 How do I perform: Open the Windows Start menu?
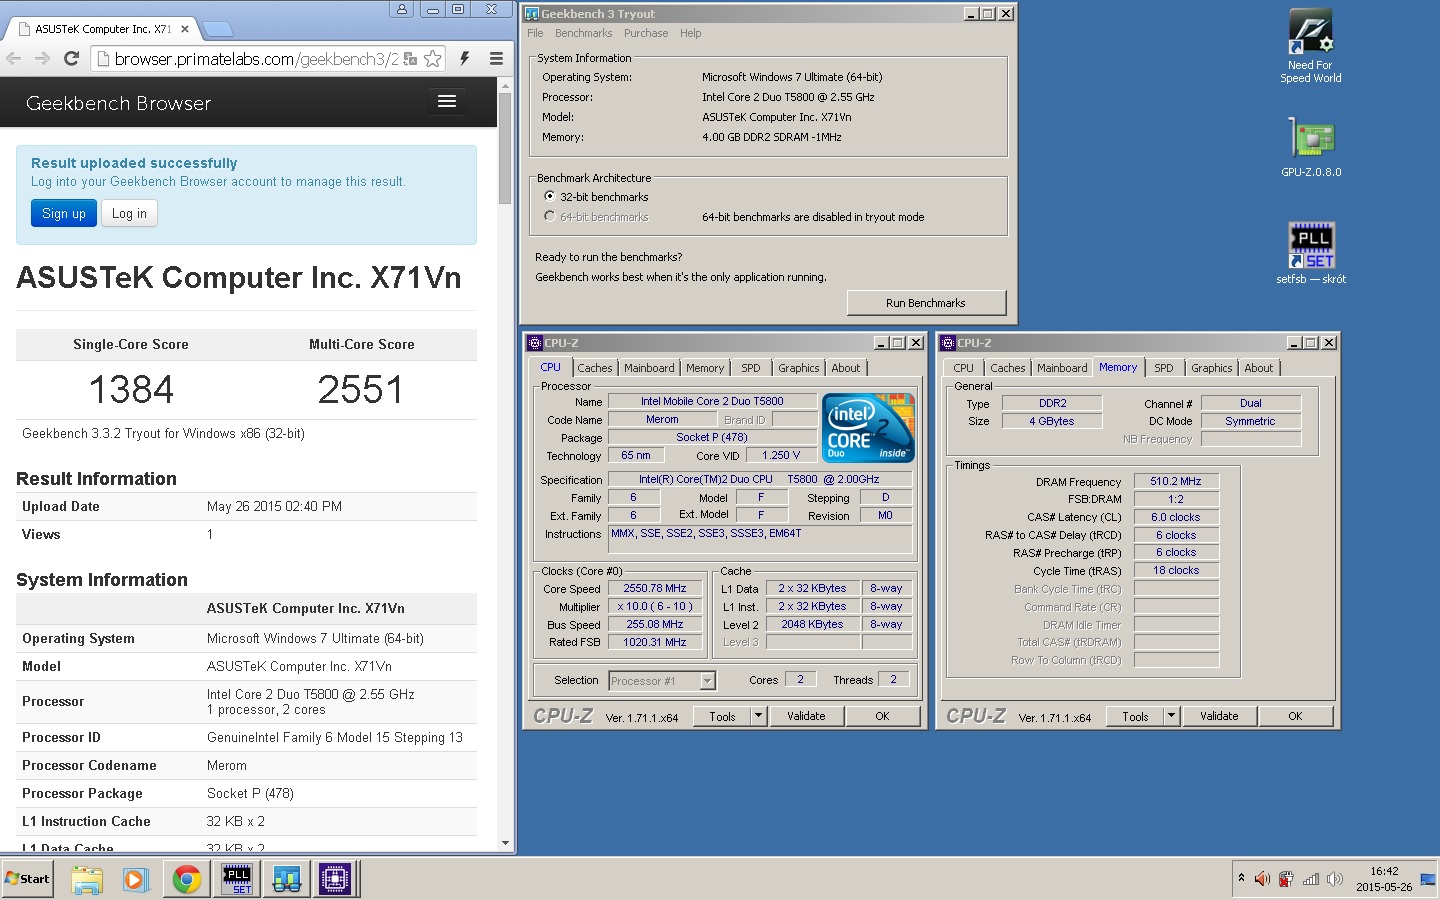click(27, 879)
